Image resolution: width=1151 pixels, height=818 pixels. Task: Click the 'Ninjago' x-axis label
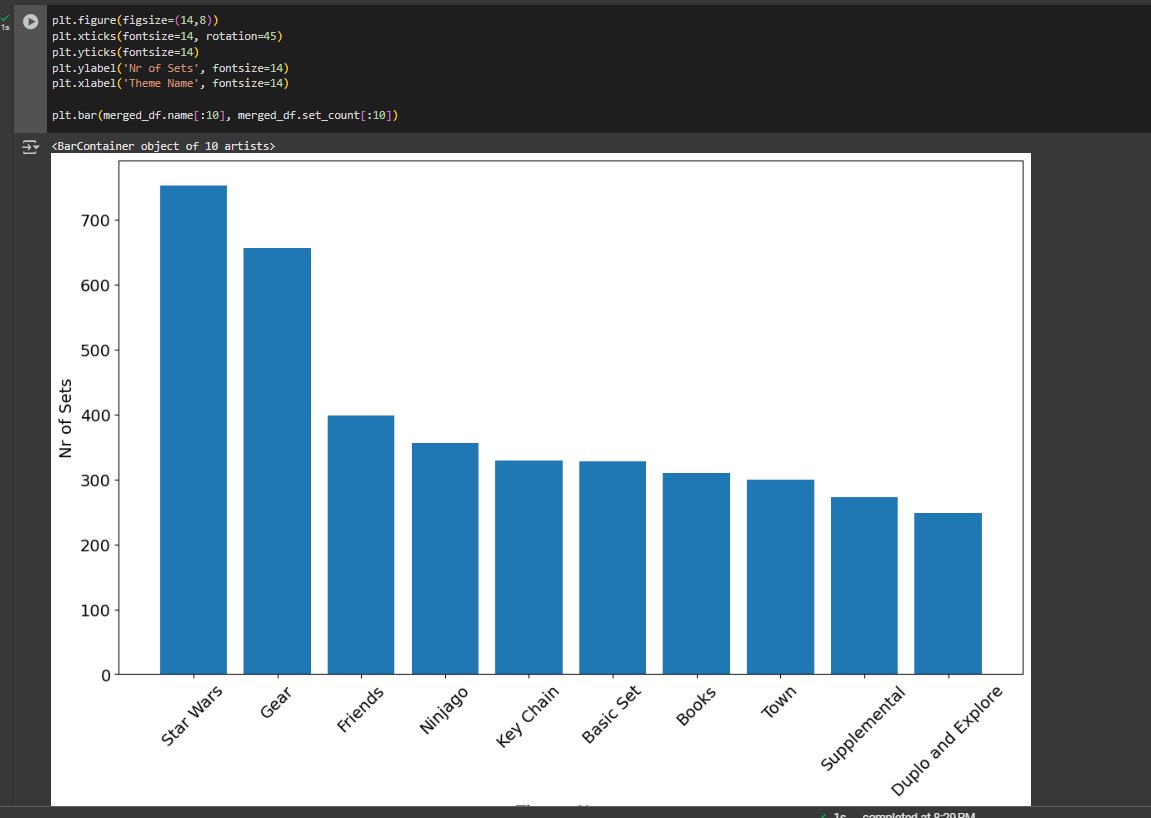coord(443,710)
